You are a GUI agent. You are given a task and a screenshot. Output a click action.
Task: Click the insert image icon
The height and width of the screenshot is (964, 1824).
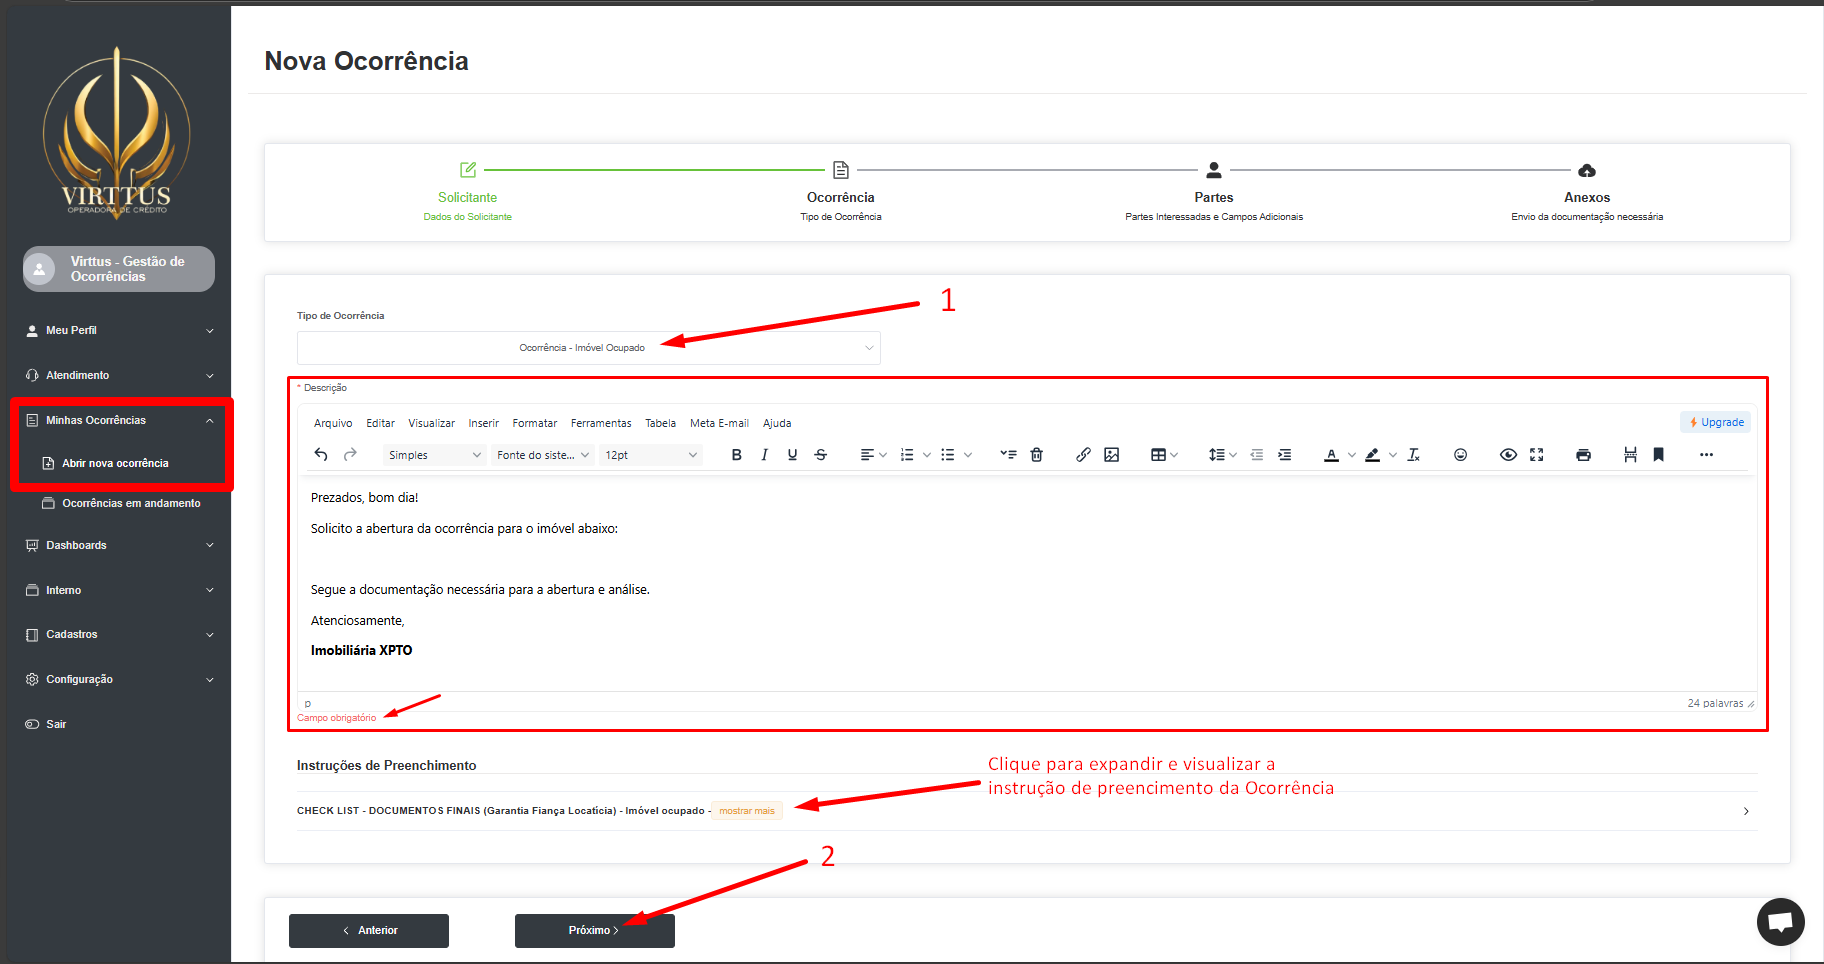(x=1111, y=455)
